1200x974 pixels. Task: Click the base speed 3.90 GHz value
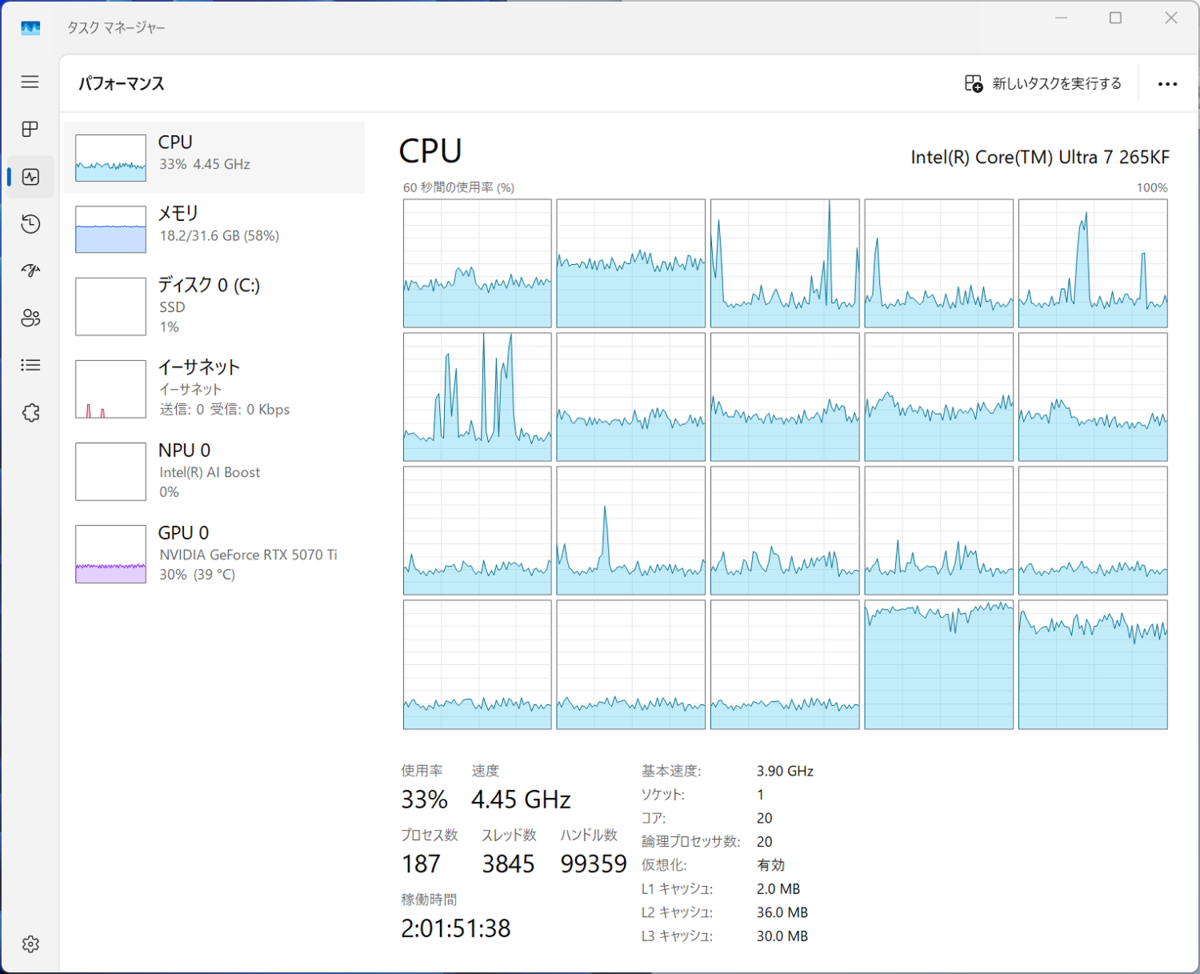pyautogui.click(x=786, y=771)
